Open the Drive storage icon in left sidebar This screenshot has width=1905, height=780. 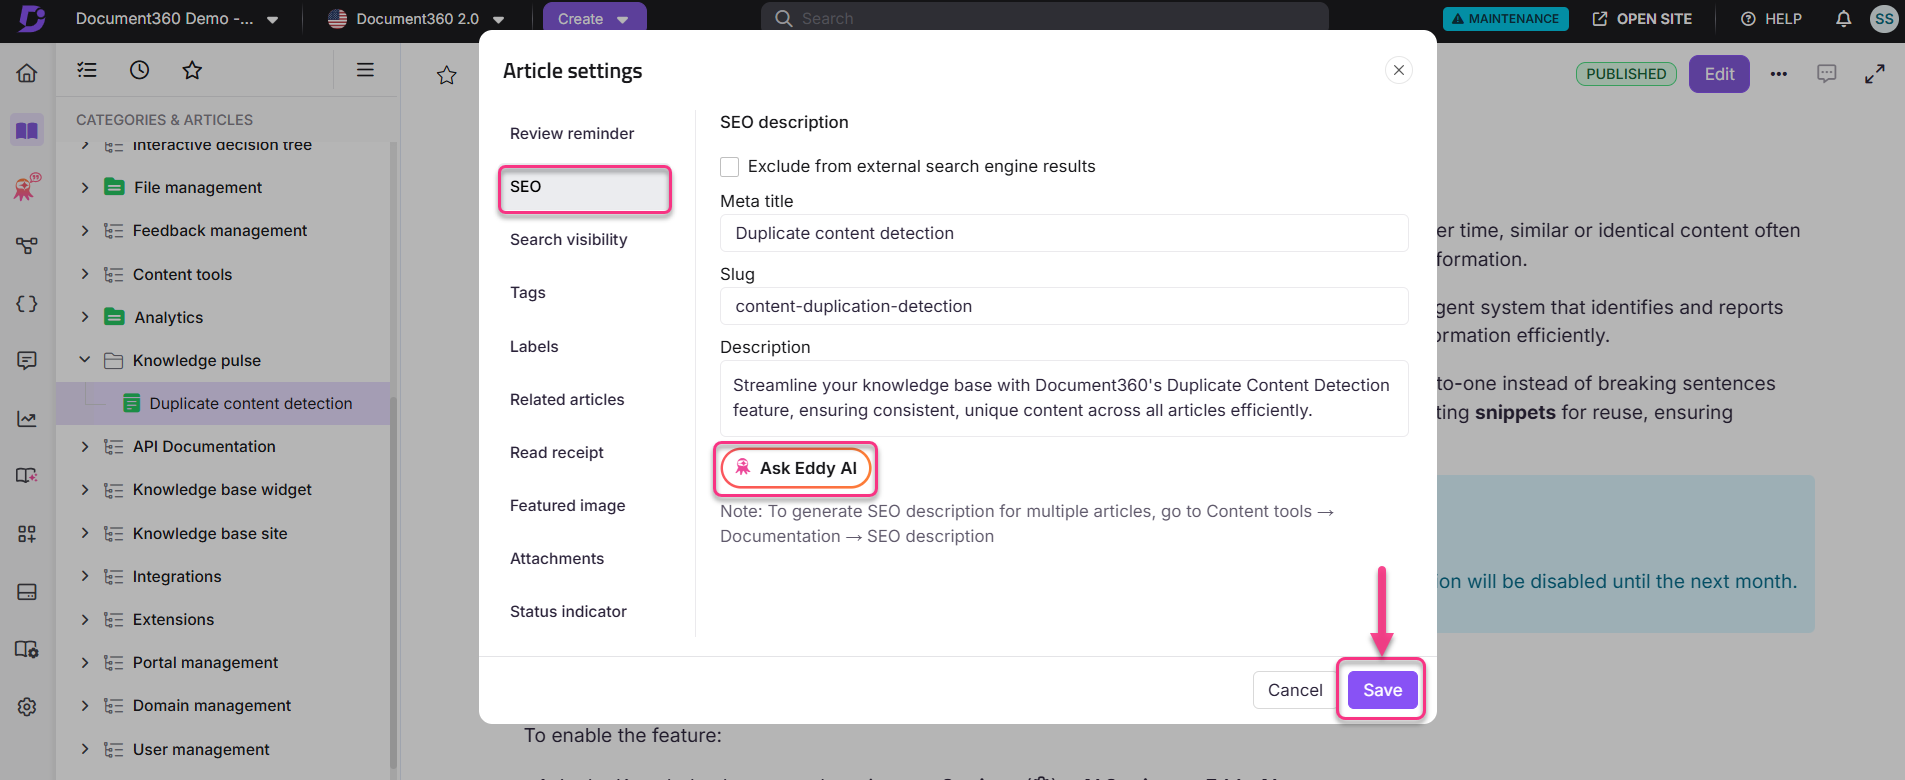coord(27,592)
